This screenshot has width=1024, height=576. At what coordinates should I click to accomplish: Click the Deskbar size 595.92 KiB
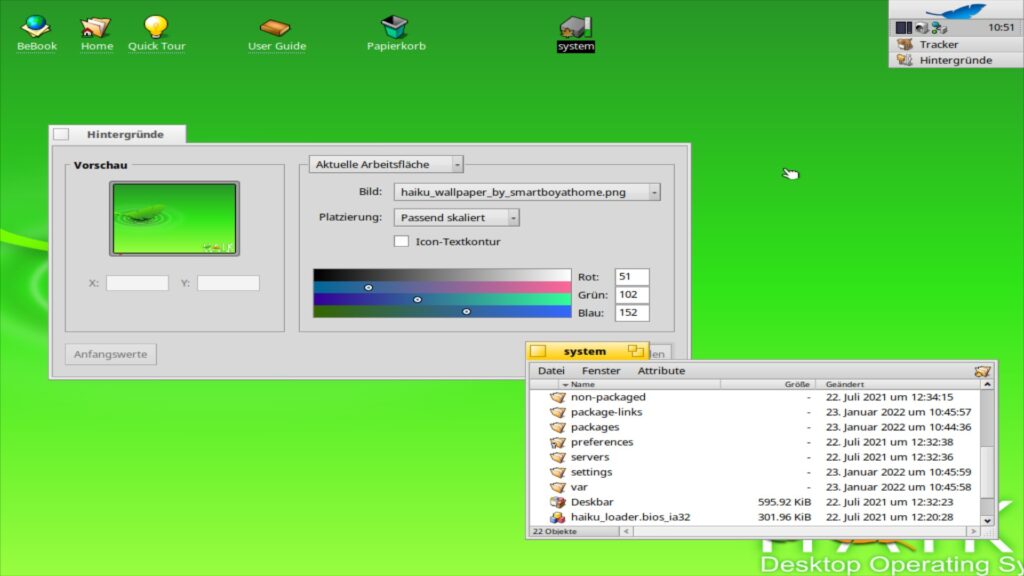[x=784, y=502]
